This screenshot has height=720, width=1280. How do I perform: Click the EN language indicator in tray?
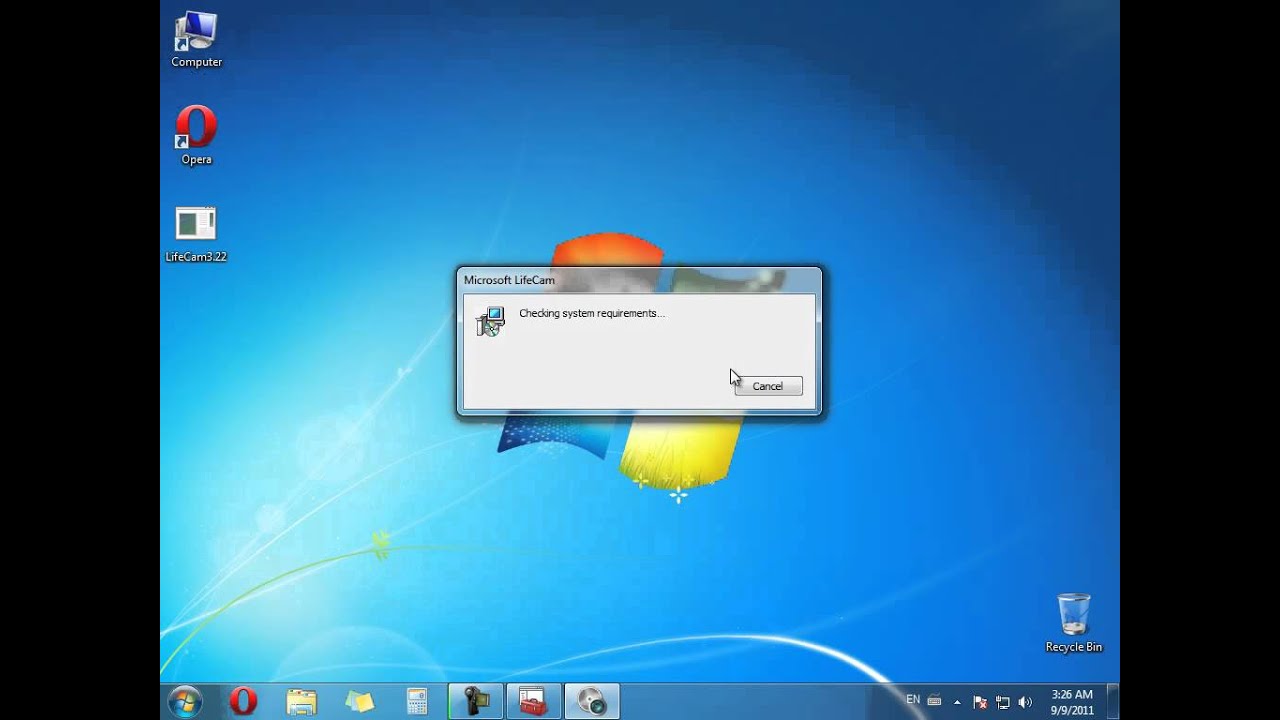tap(913, 700)
